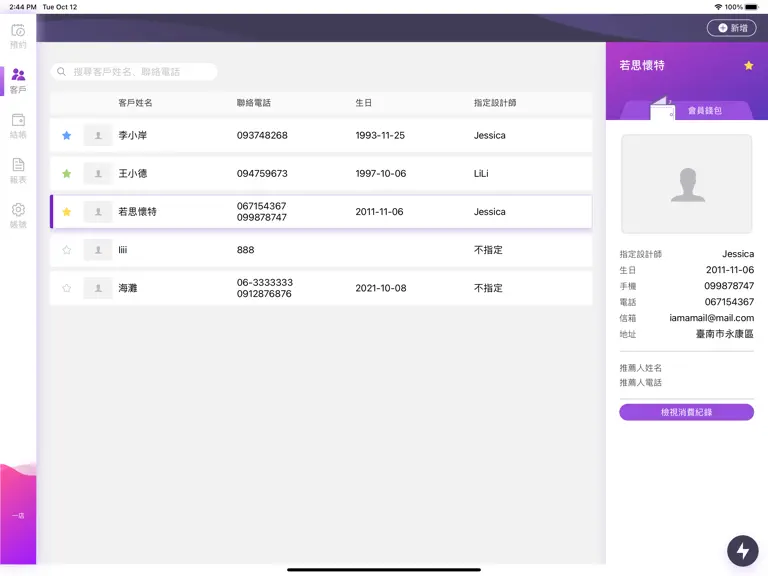The height and width of the screenshot is (576, 768).
Task: Select customer name 海灘
Action: 128,288
